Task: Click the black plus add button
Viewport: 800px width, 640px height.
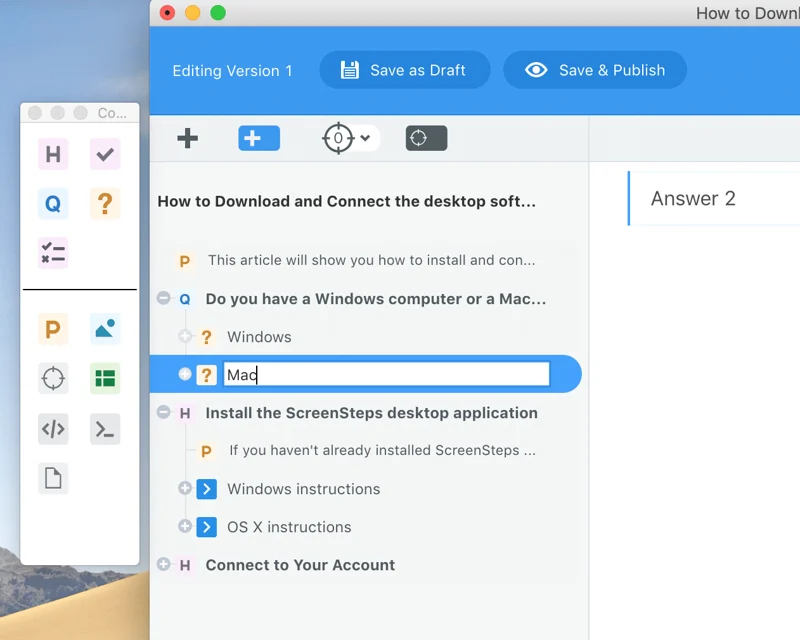Action: 187,138
